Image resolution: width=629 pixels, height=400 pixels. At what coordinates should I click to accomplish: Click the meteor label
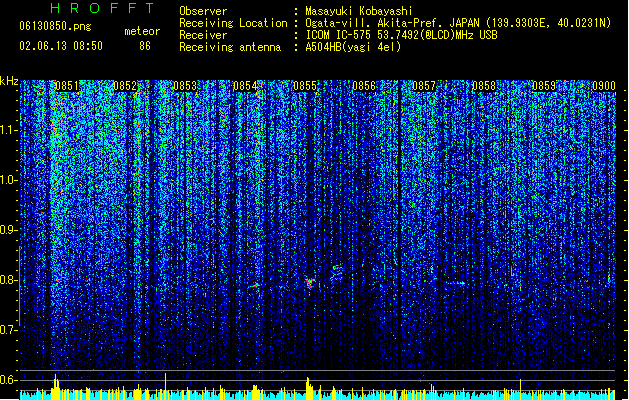(142, 31)
